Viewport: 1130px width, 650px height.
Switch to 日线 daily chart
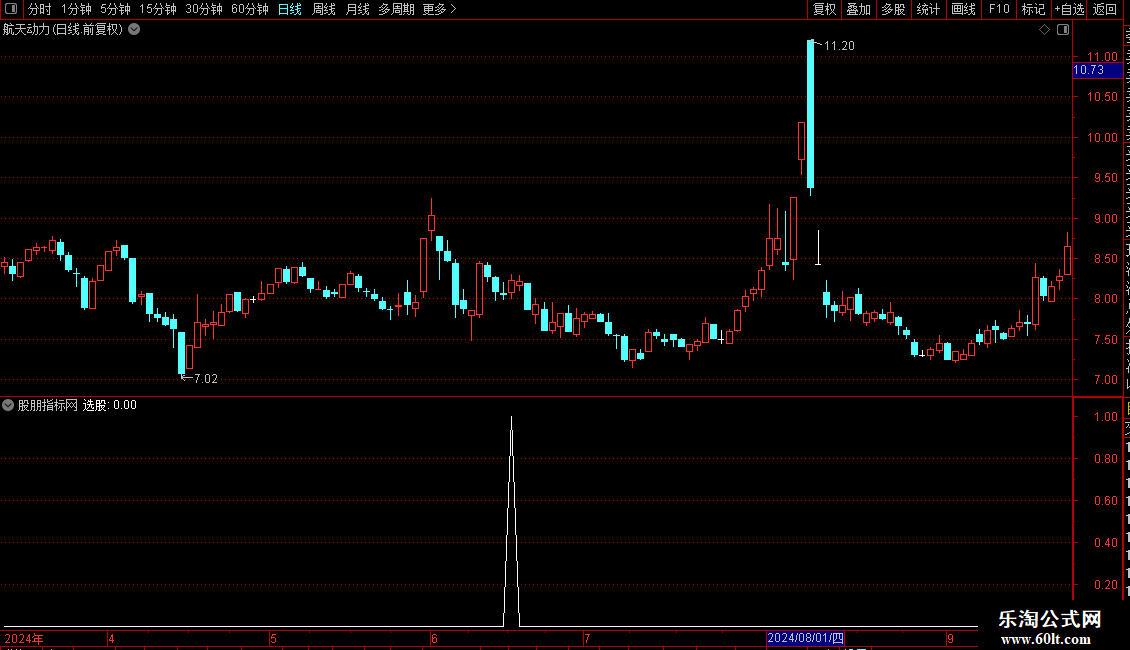click(x=290, y=9)
